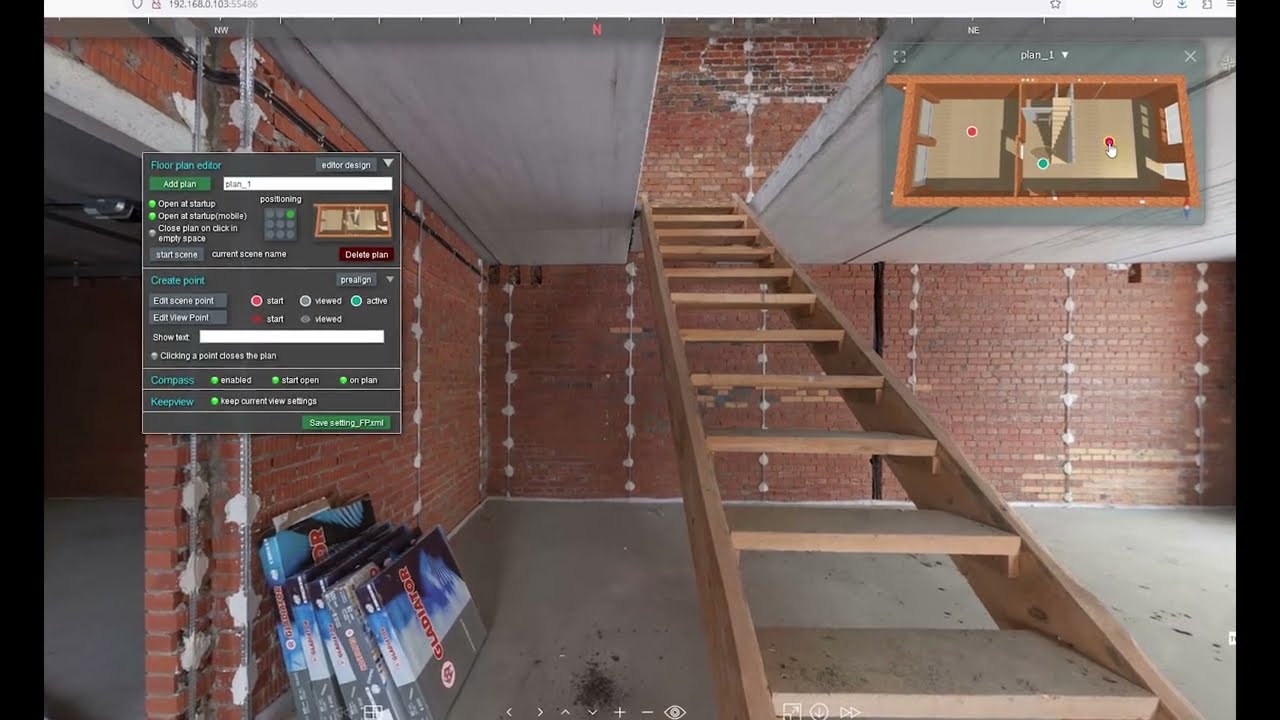Click the Delete plan button

tap(366, 255)
